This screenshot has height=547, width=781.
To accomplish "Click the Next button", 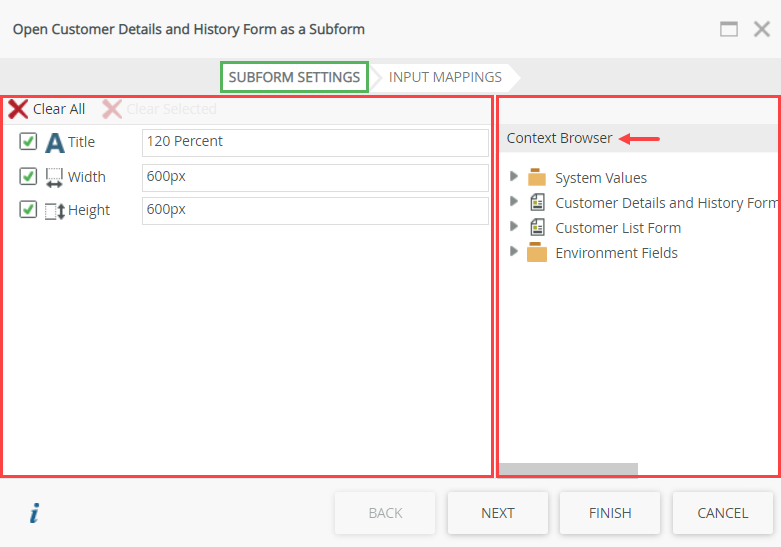I will click(498, 513).
